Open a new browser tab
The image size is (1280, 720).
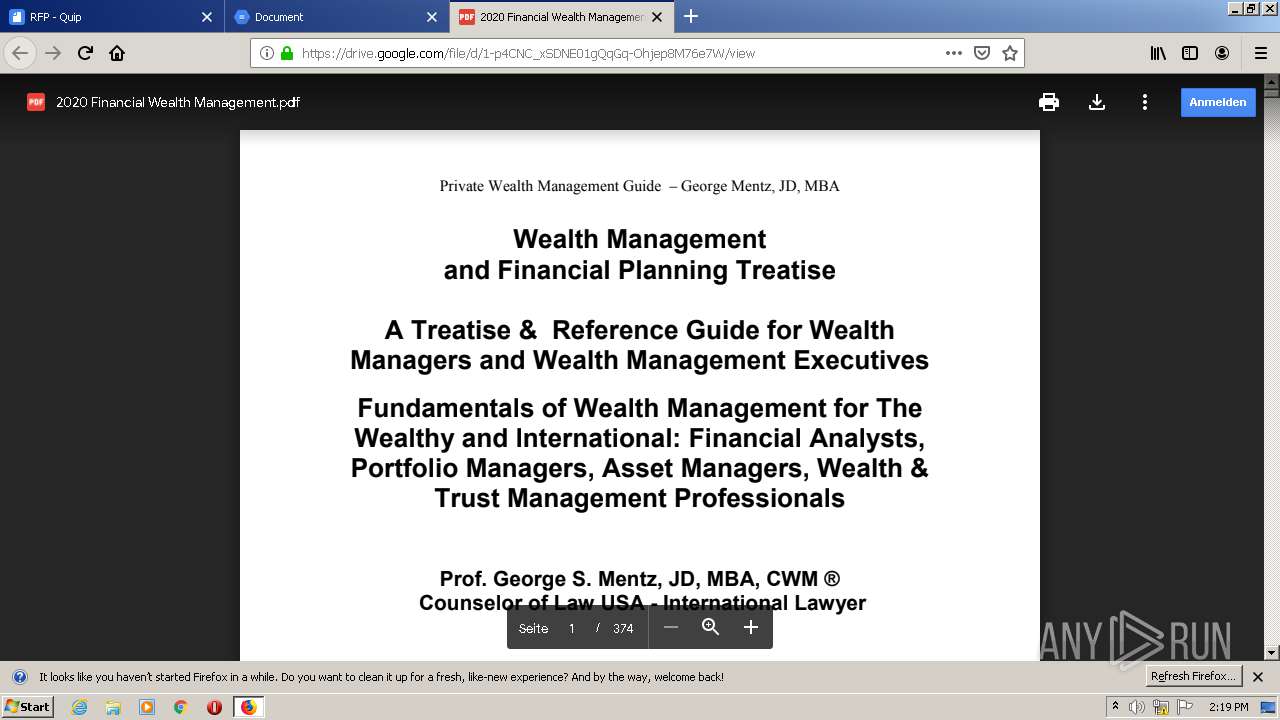pos(691,17)
